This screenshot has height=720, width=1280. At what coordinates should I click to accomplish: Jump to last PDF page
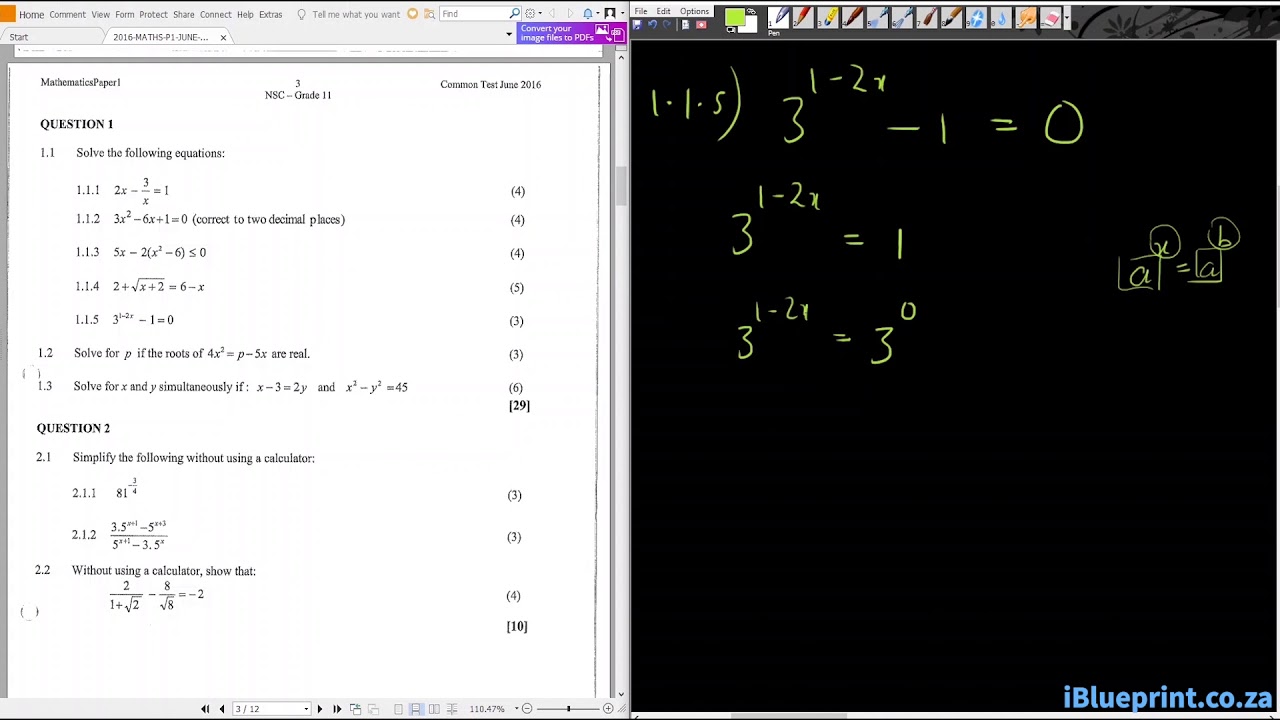[x=337, y=709]
